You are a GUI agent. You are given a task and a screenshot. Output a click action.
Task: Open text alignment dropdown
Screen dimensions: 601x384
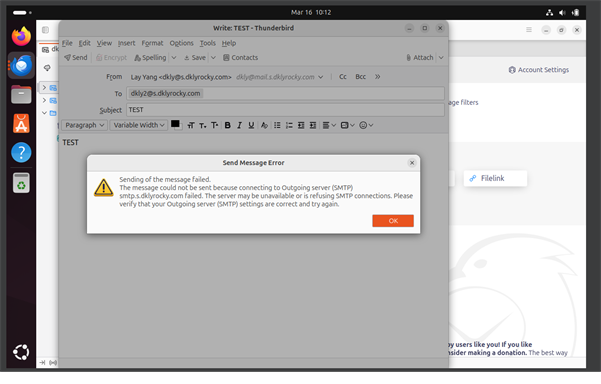coord(329,125)
